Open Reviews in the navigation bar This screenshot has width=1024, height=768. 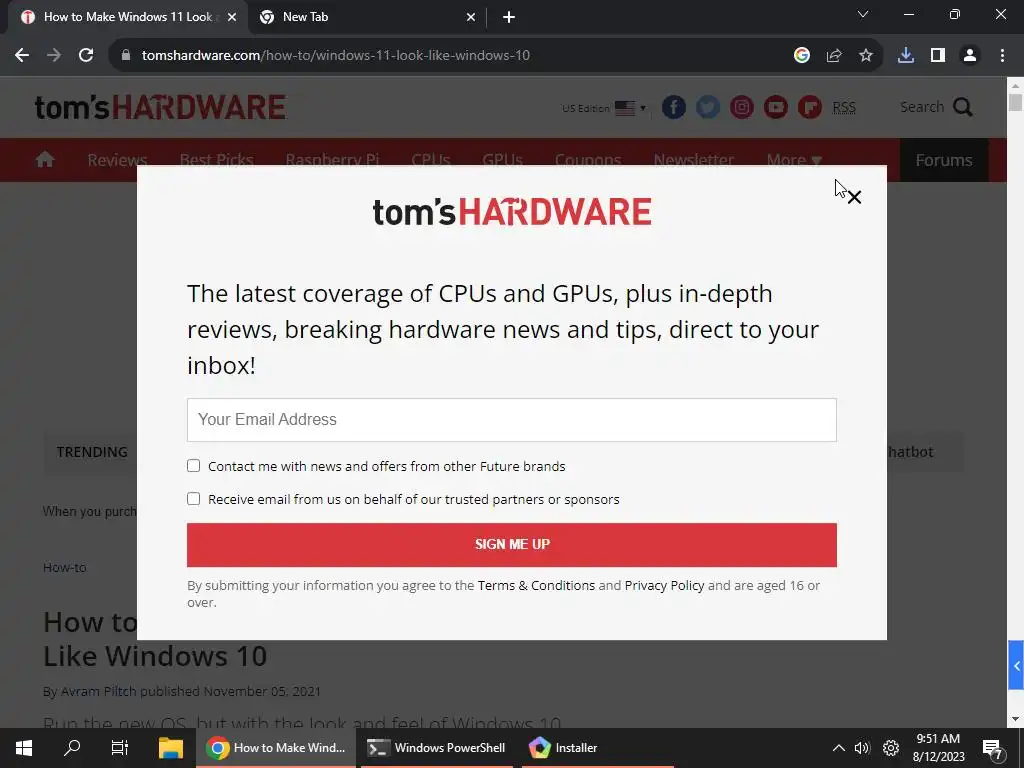[118, 160]
